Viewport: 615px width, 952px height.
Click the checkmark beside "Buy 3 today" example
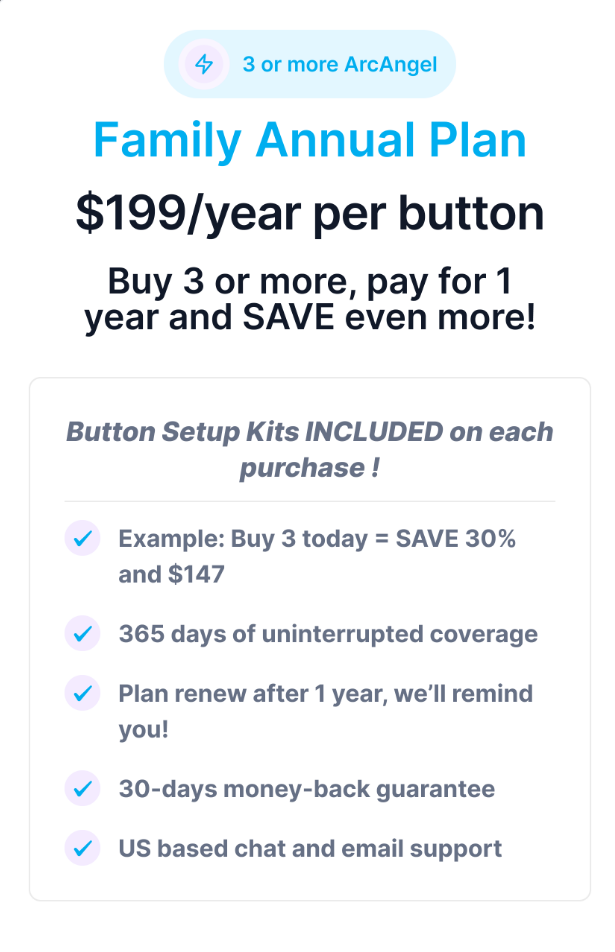[x=82, y=539]
